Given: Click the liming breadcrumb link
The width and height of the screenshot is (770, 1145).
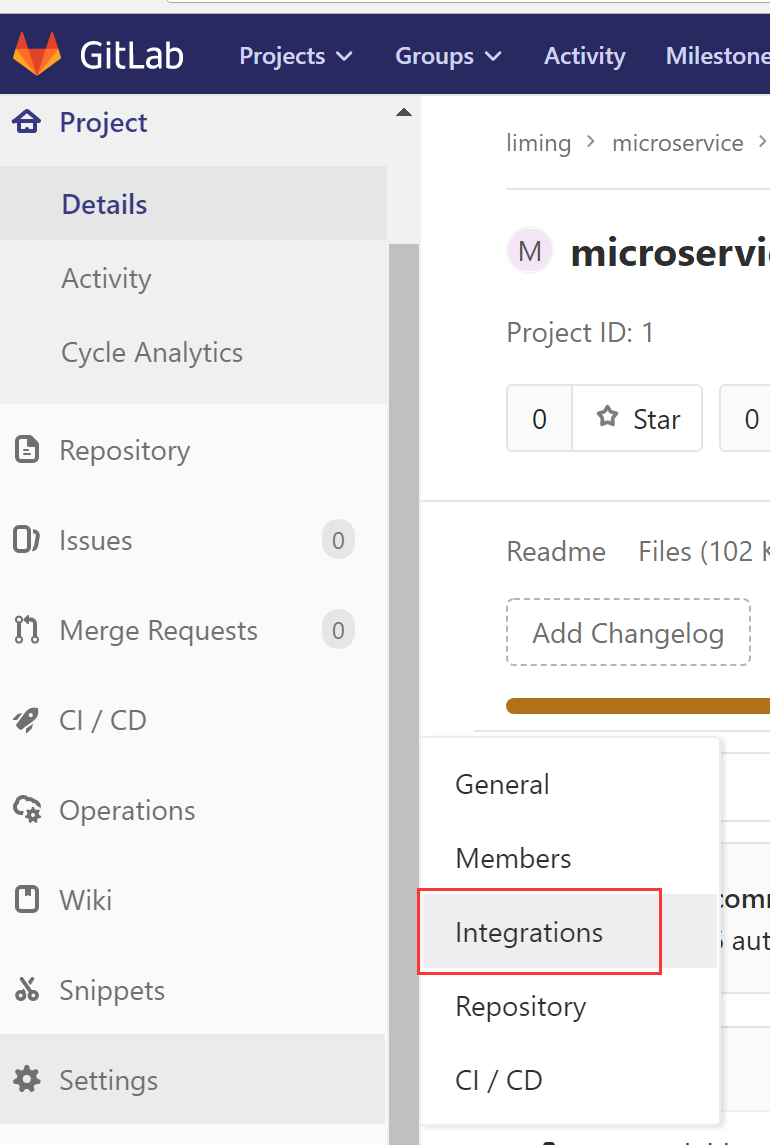Looking at the screenshot, I should pos(538,143).
